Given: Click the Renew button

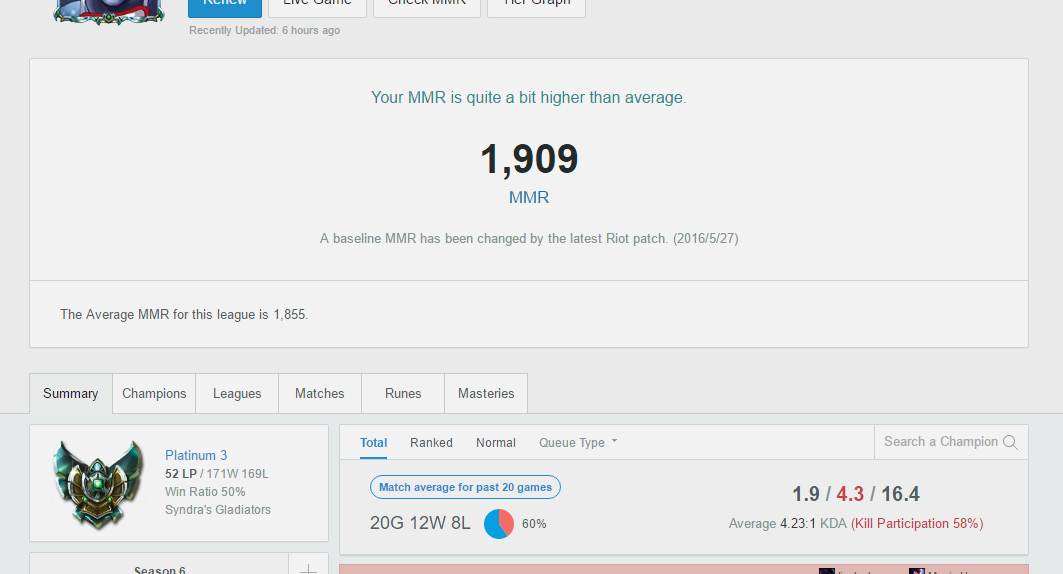Looking at the screenshot, I should coord(225,7).
